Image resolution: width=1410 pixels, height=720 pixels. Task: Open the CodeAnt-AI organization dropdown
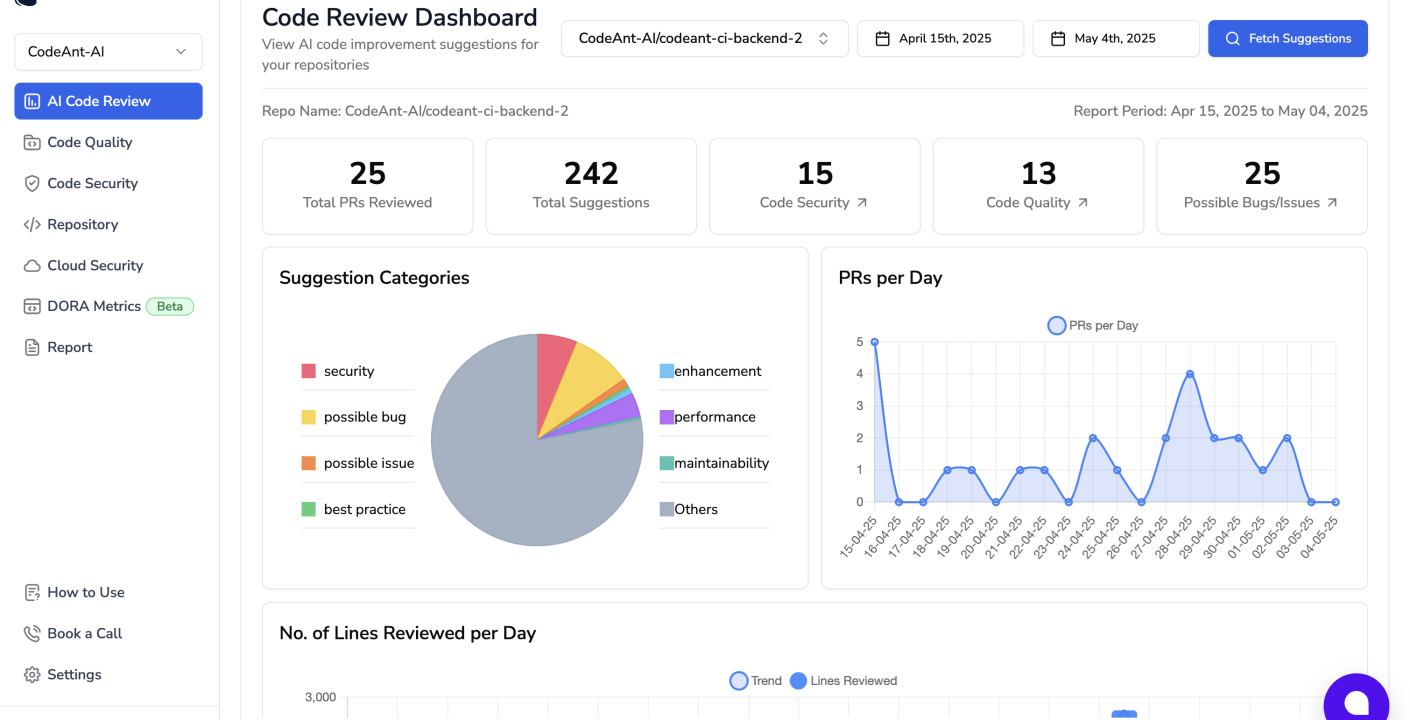pyautogui.click(x=108, y=52)
